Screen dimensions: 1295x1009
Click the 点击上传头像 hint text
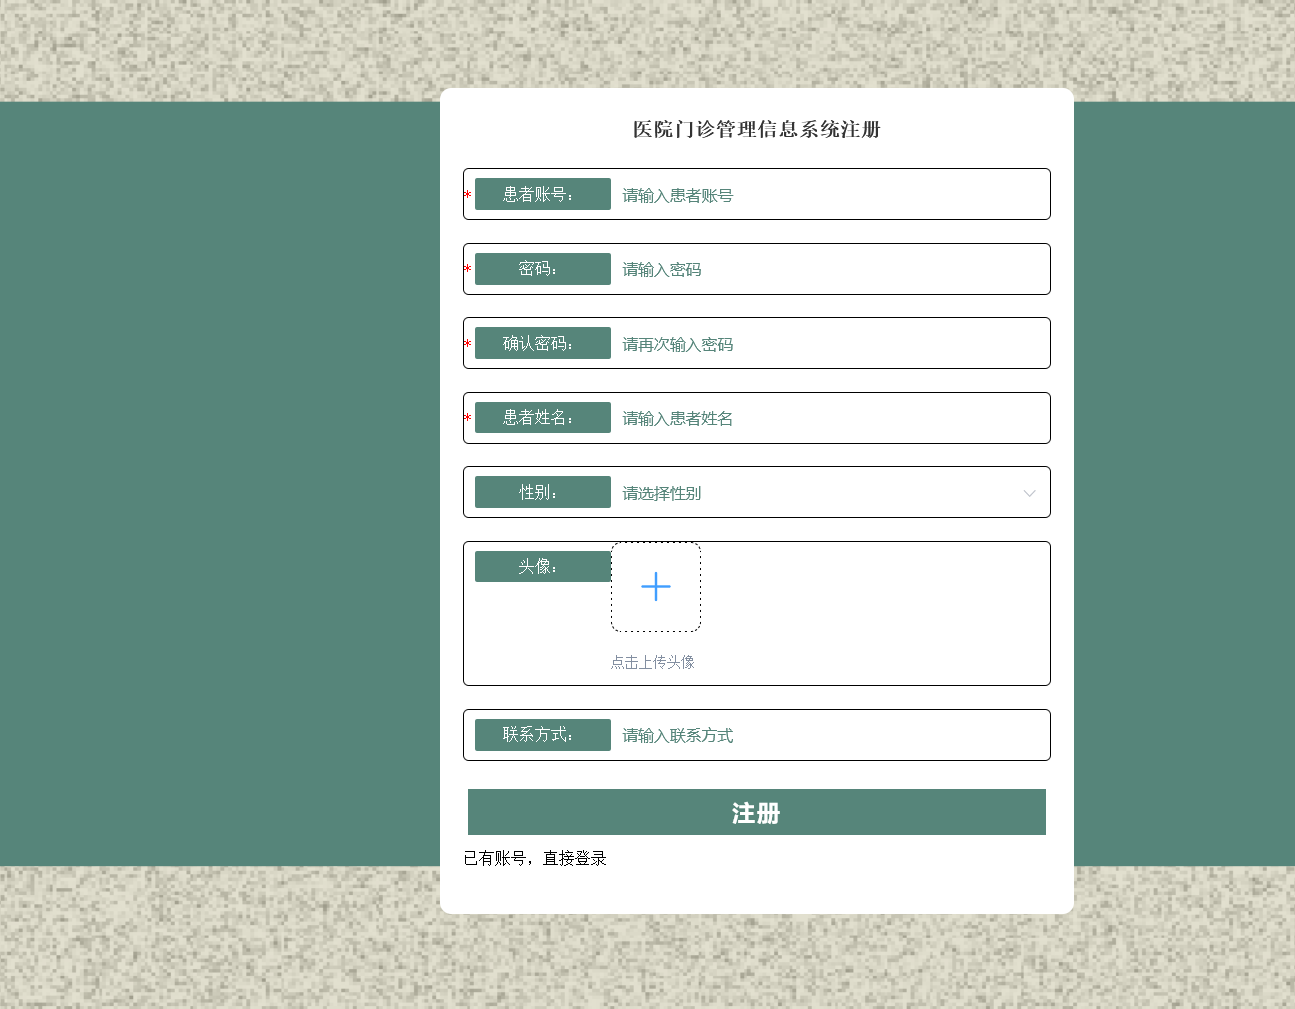(x=652, y=662)
